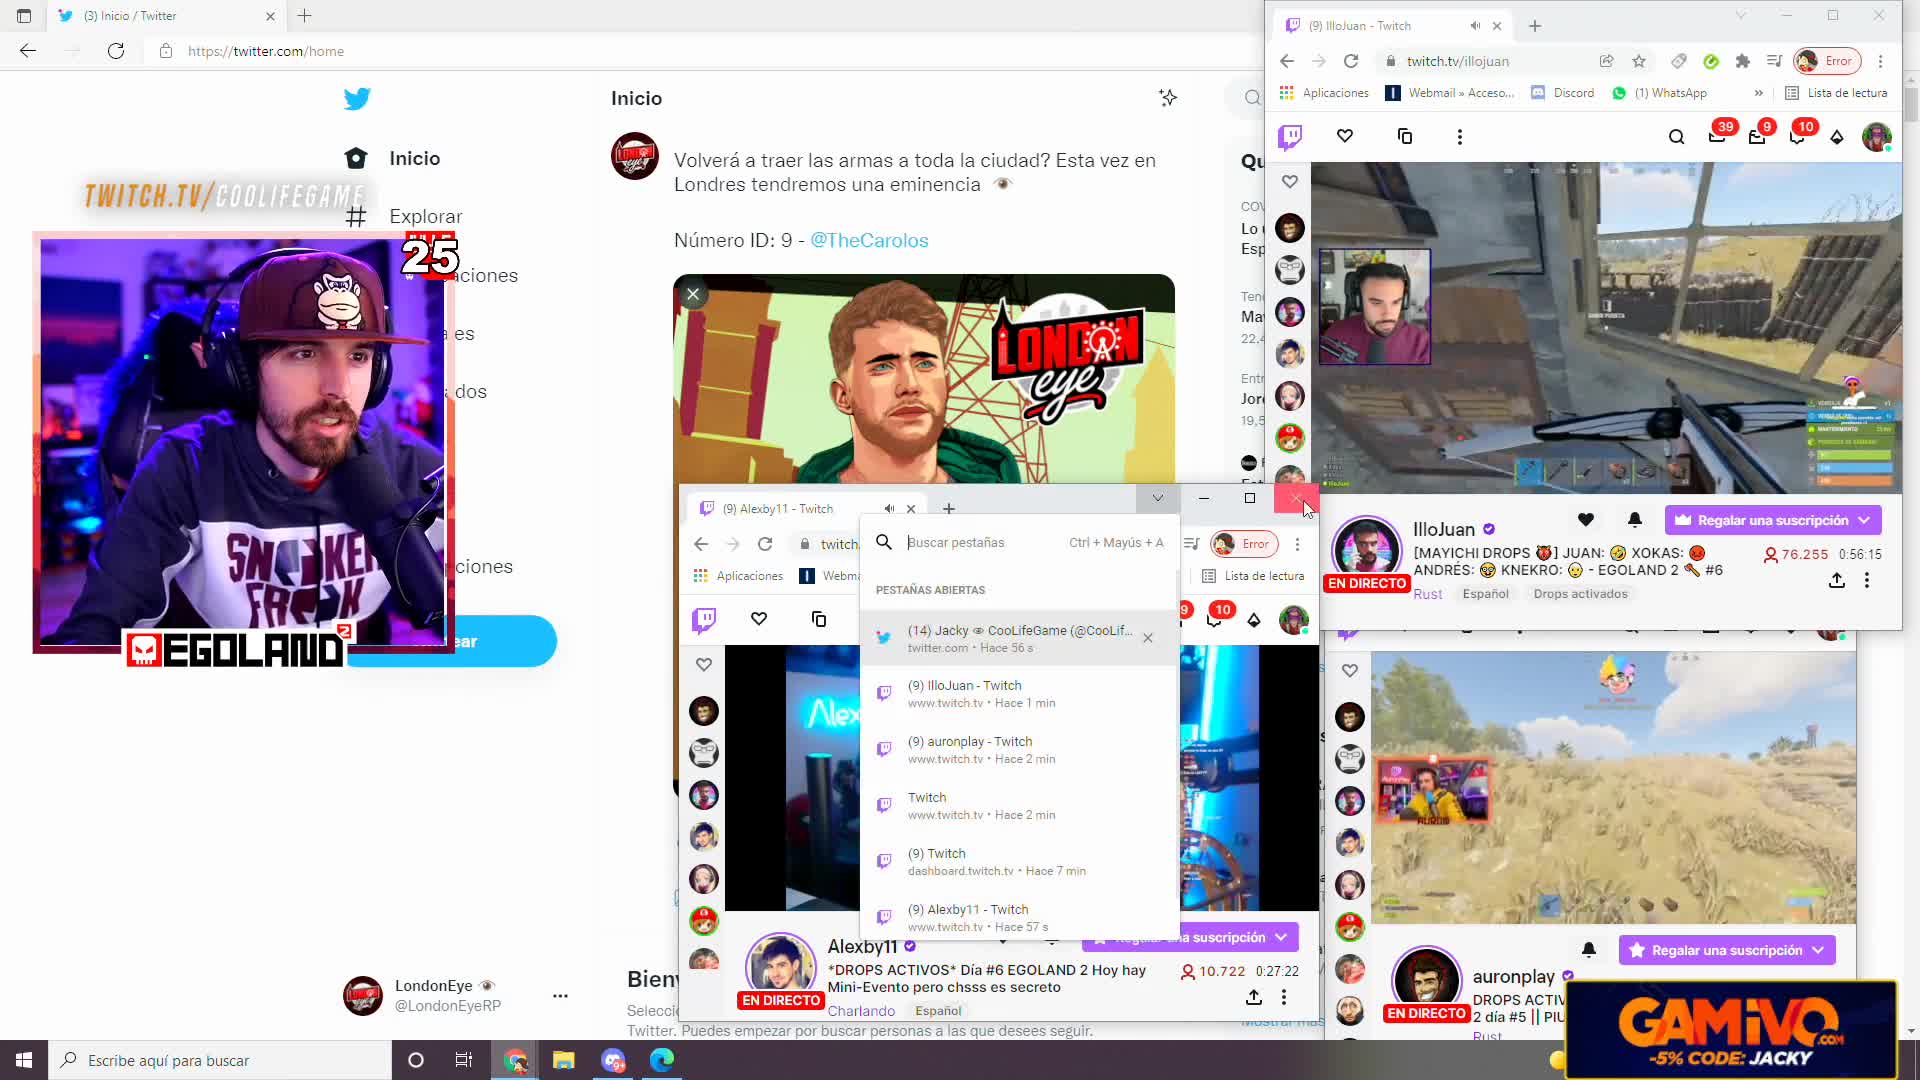Image resolution: width=1920 pixels, height=1080 pixels.
Task: Open a new tab in the Edge window
Action: pos(305,16)
